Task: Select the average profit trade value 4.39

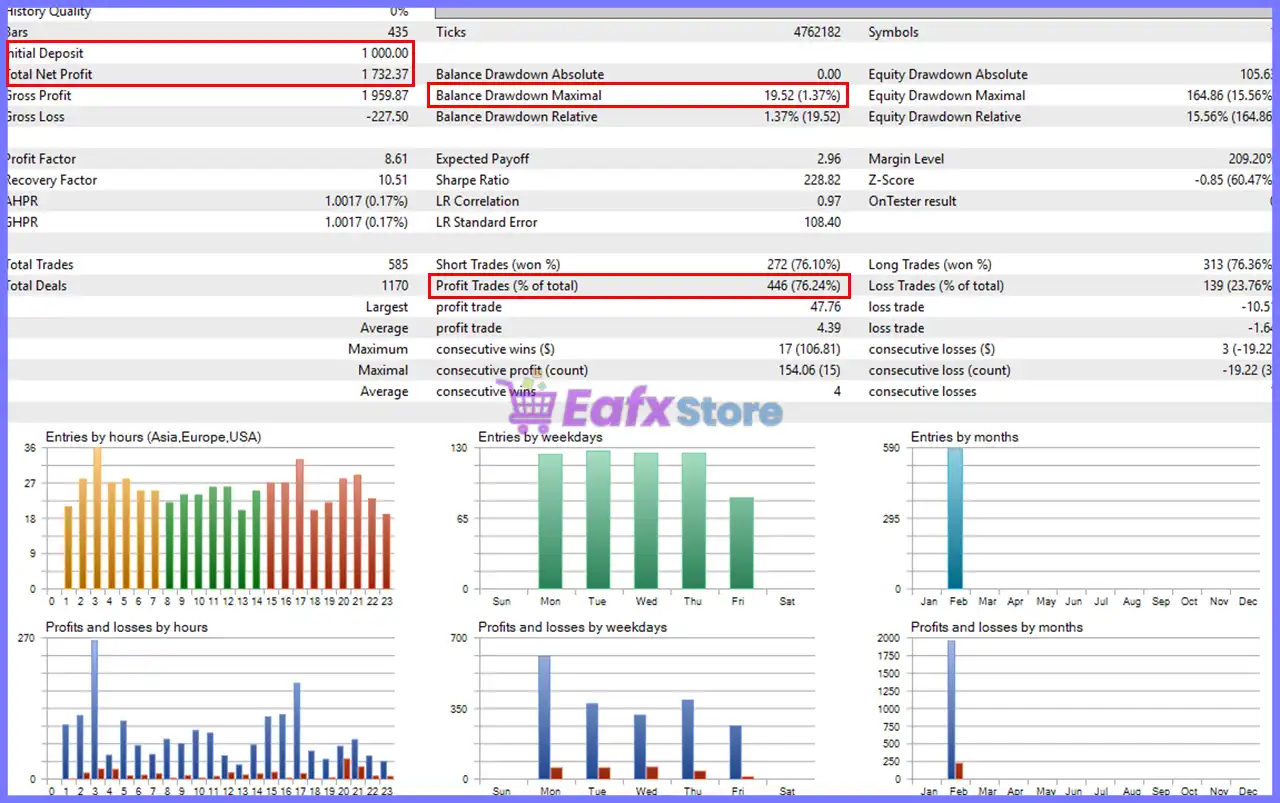Action: (x=829, y=328)
